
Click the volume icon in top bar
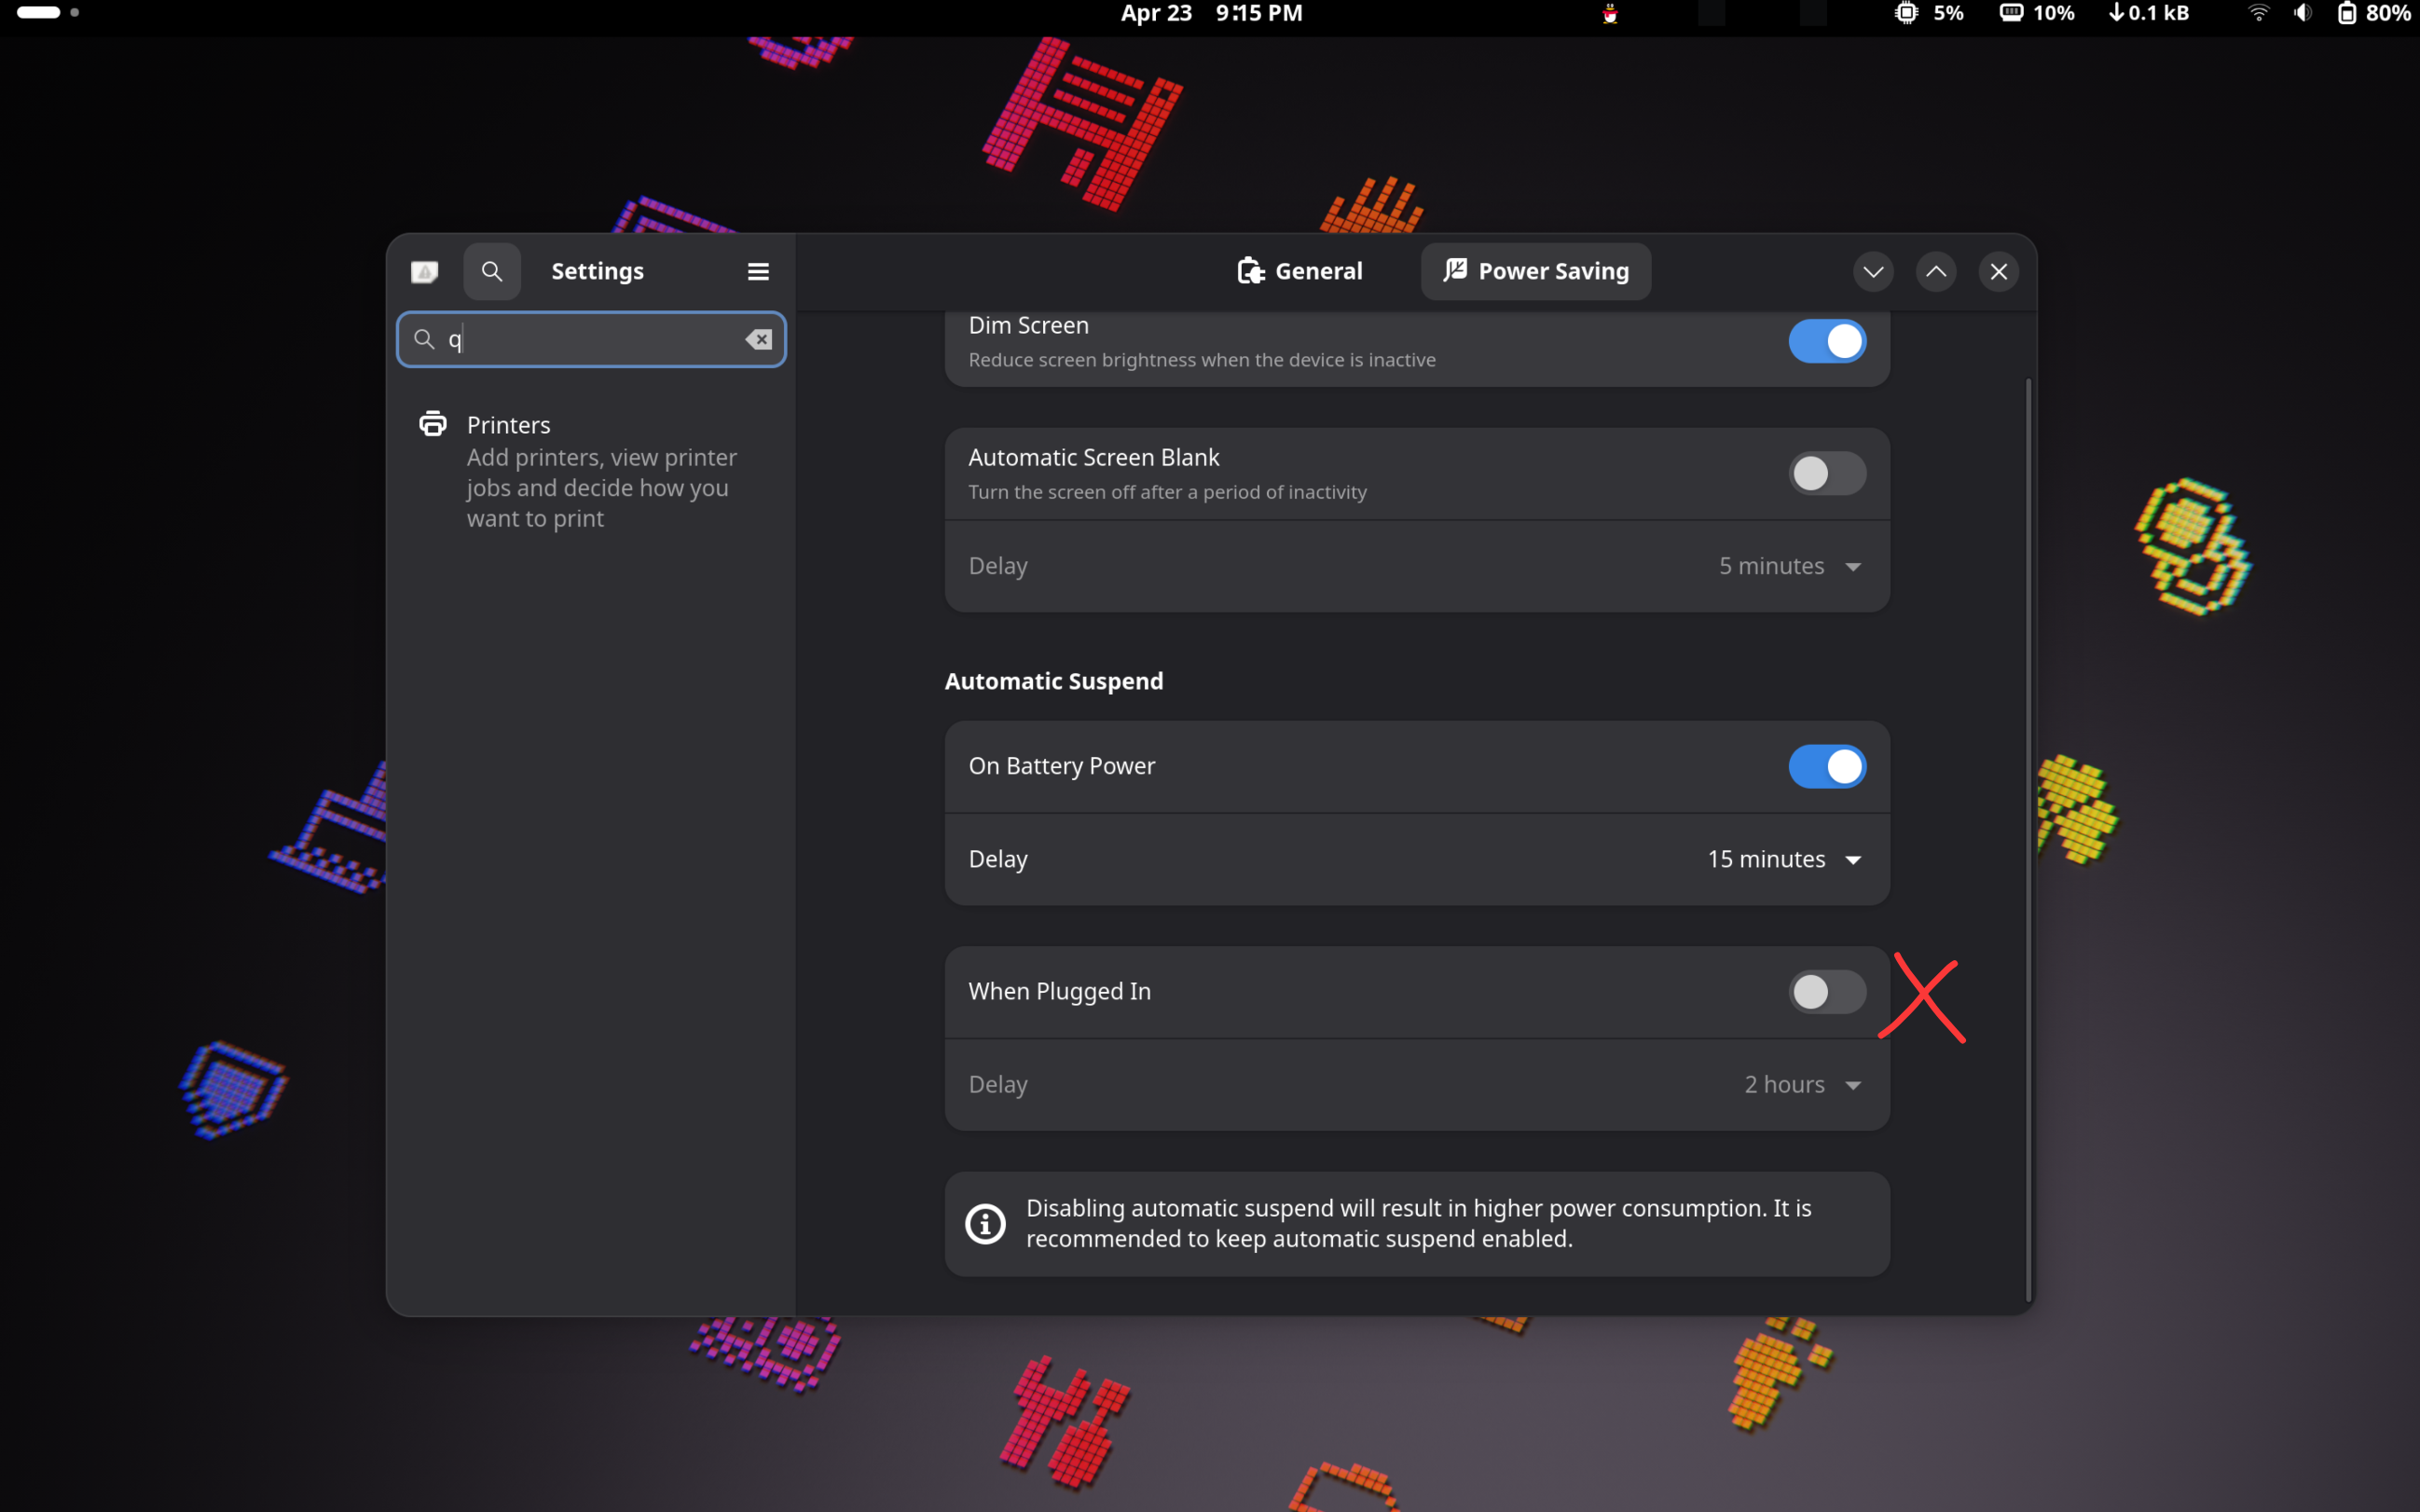click(x=2302, y=13)
